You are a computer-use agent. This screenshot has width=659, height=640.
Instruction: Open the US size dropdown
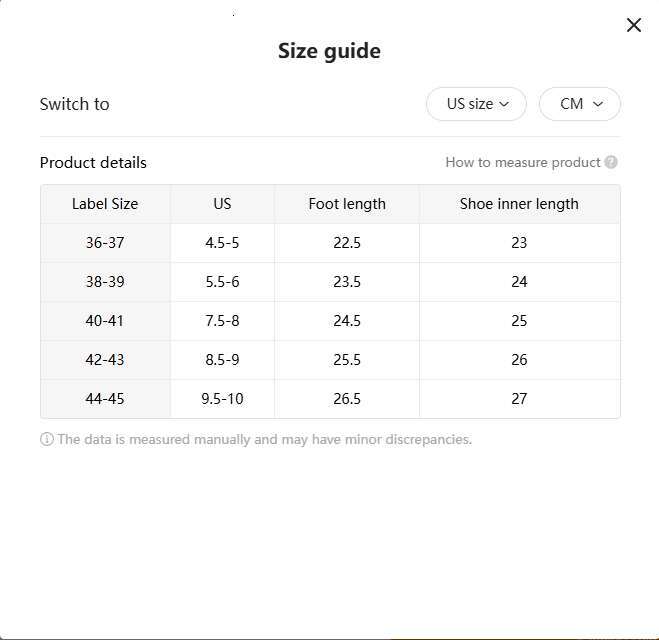[476, 104]
